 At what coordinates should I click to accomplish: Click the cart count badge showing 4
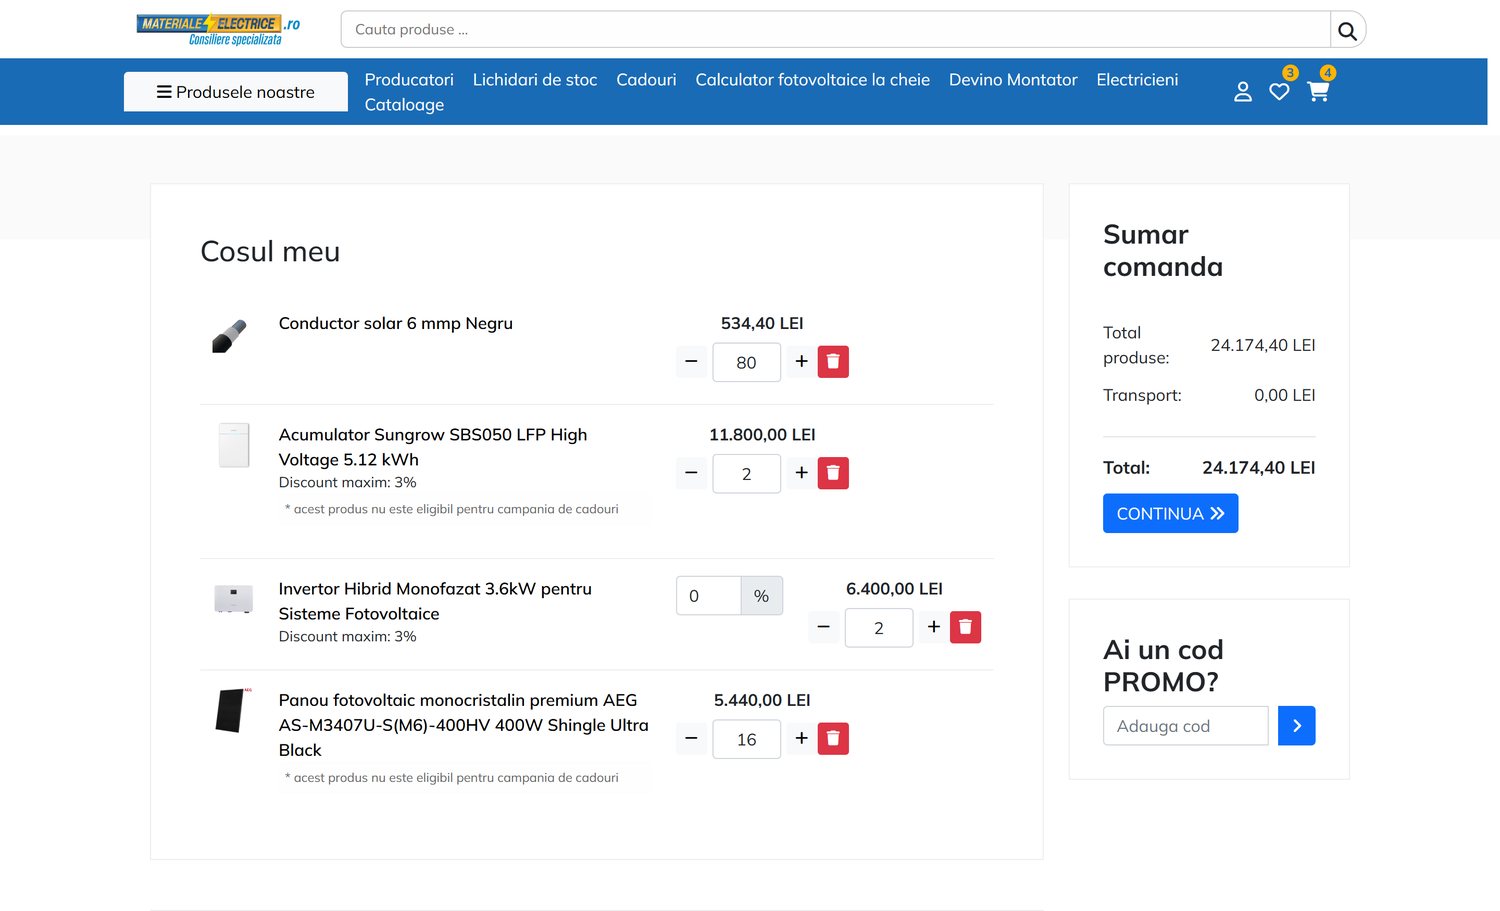1328,72
